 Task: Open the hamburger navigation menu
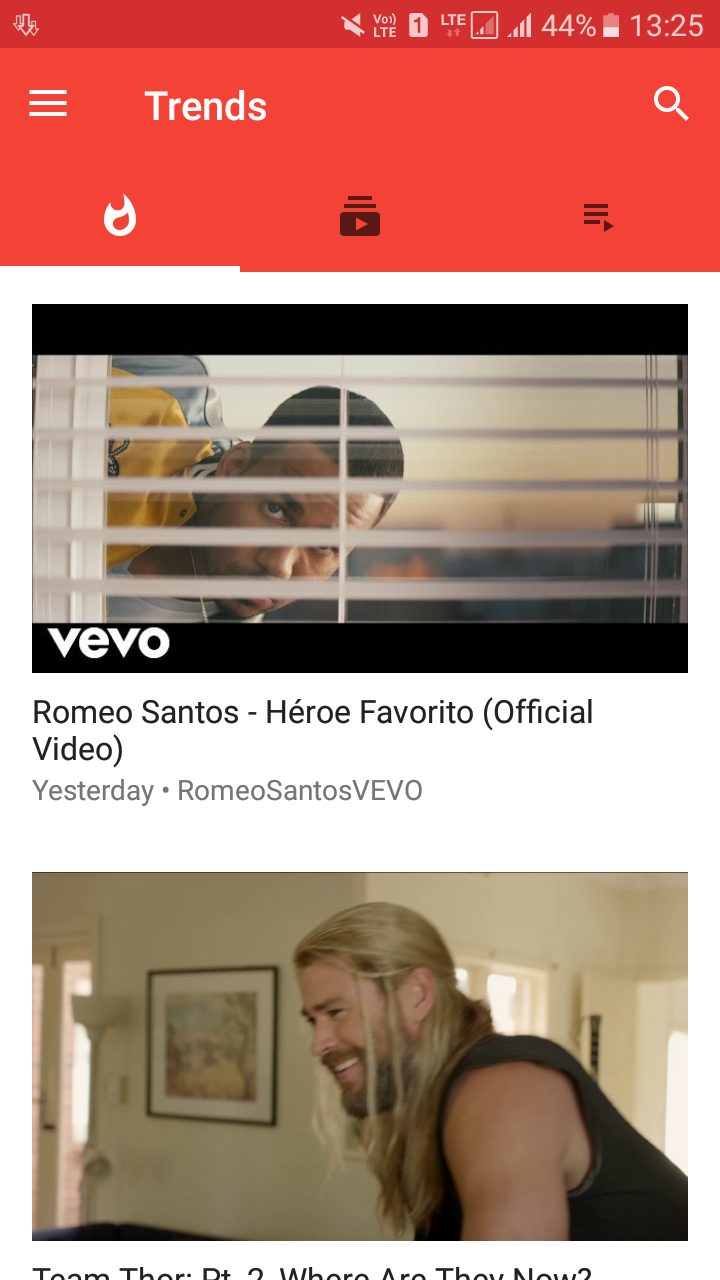[x=48, y=104]
